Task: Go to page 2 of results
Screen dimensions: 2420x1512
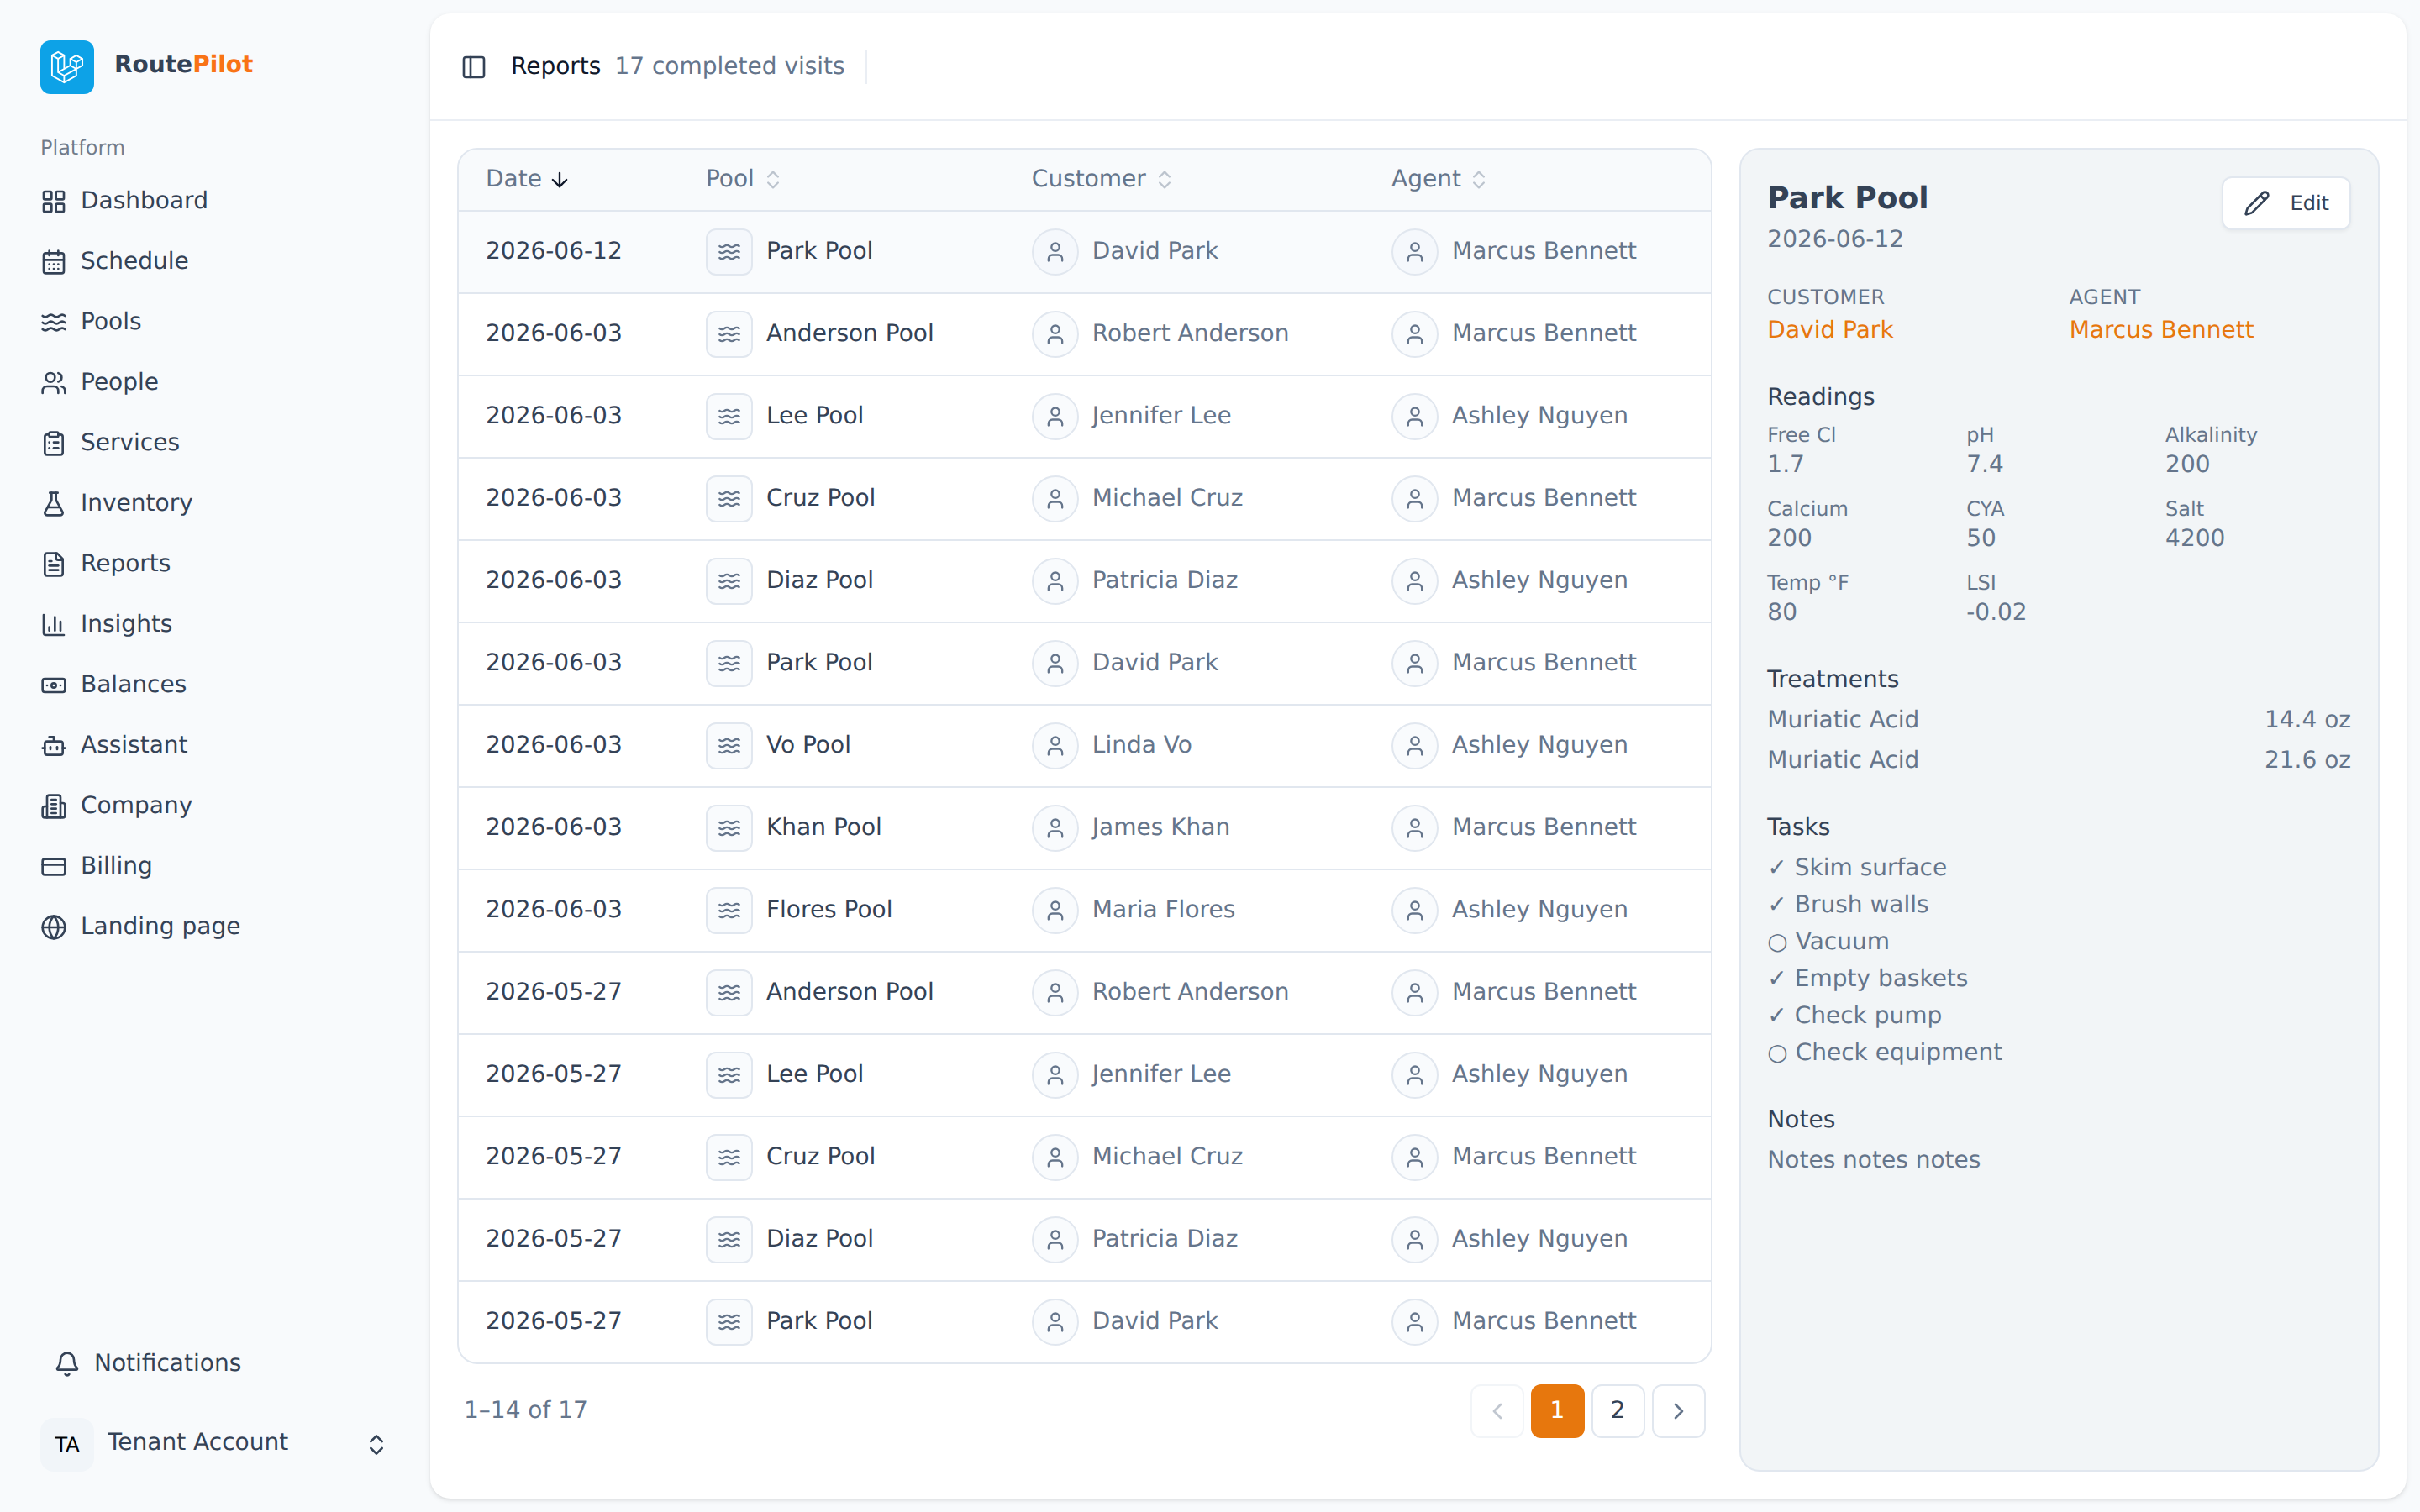Action: click(1618, 1410)
